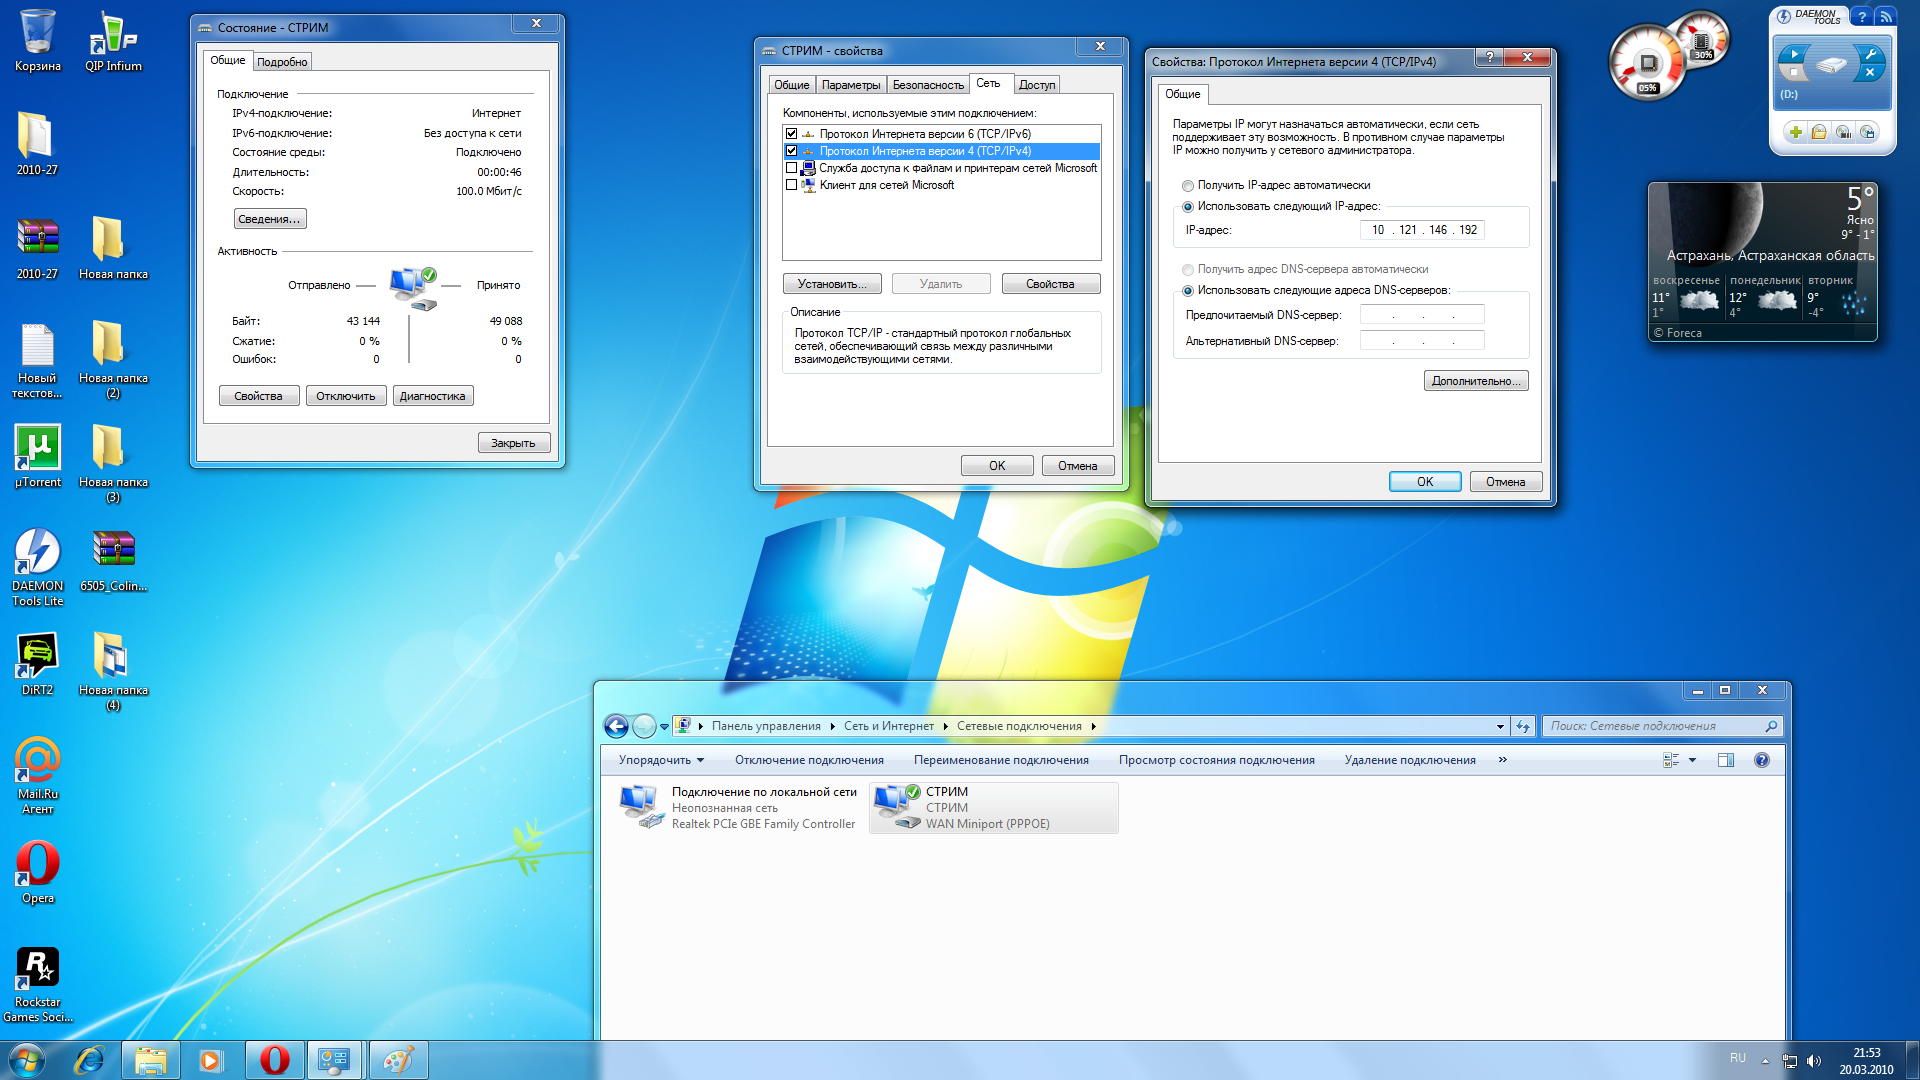Expand the address bar history dropdown

(x=1500, y=726)
